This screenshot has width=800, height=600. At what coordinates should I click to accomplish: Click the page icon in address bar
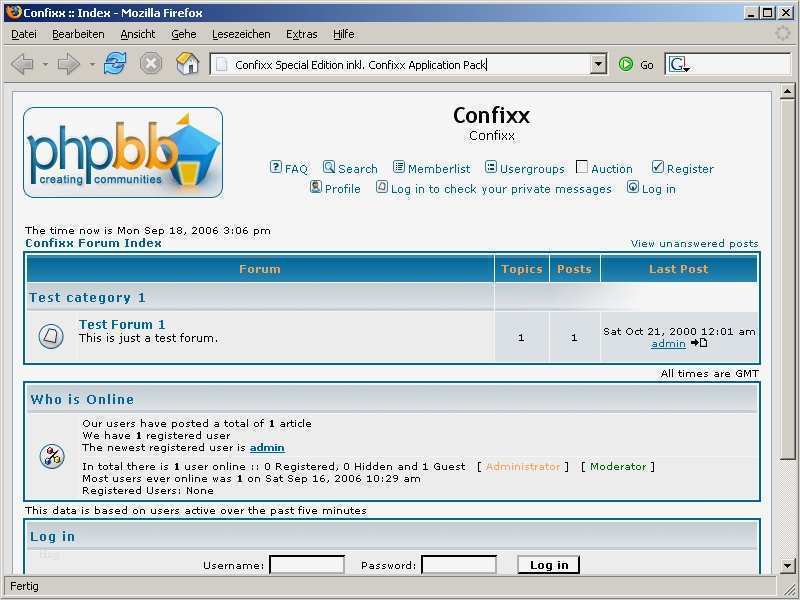[221, 65]
